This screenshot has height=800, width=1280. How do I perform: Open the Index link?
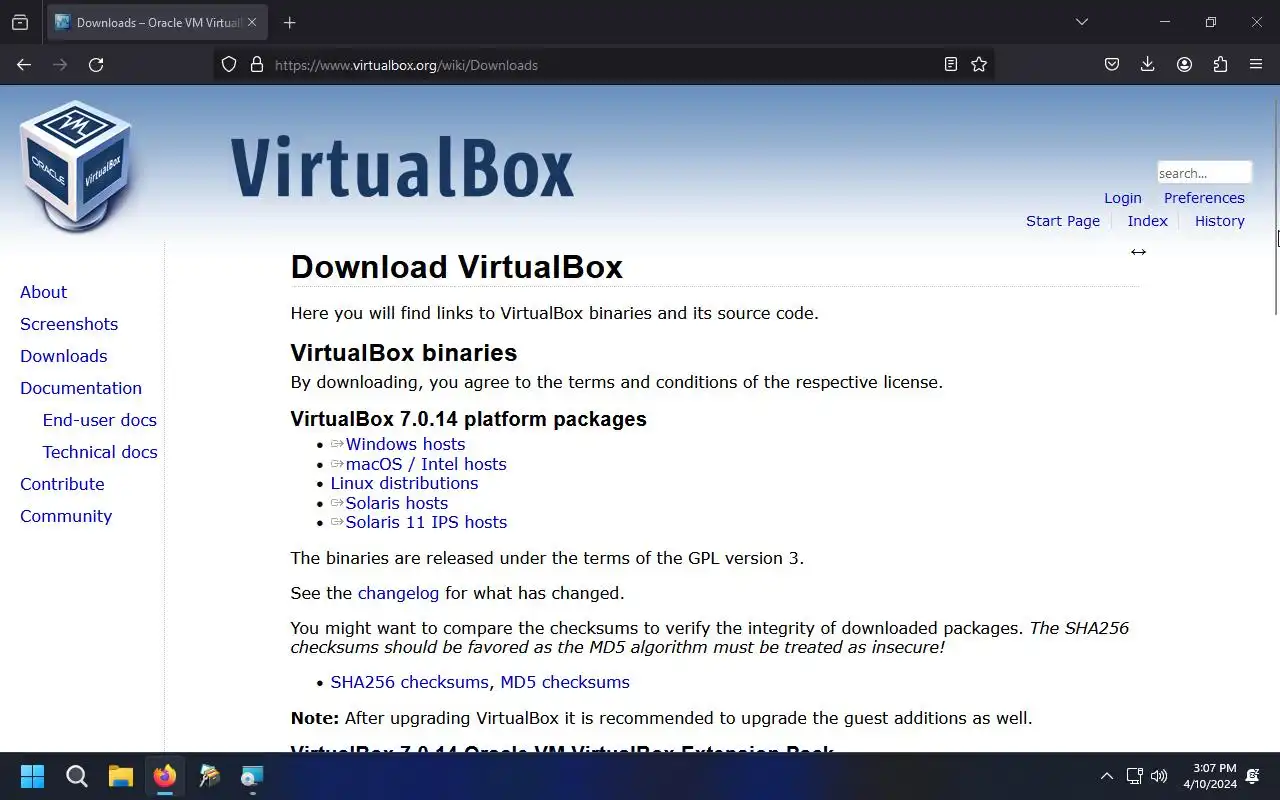tap(1148, 221)
